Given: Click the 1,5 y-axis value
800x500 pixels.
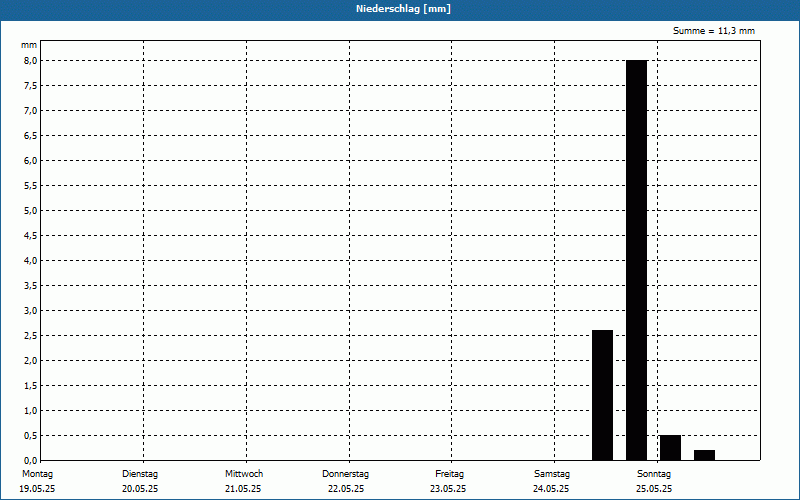Looking at the screenshot, I should [x=31, y=386].
